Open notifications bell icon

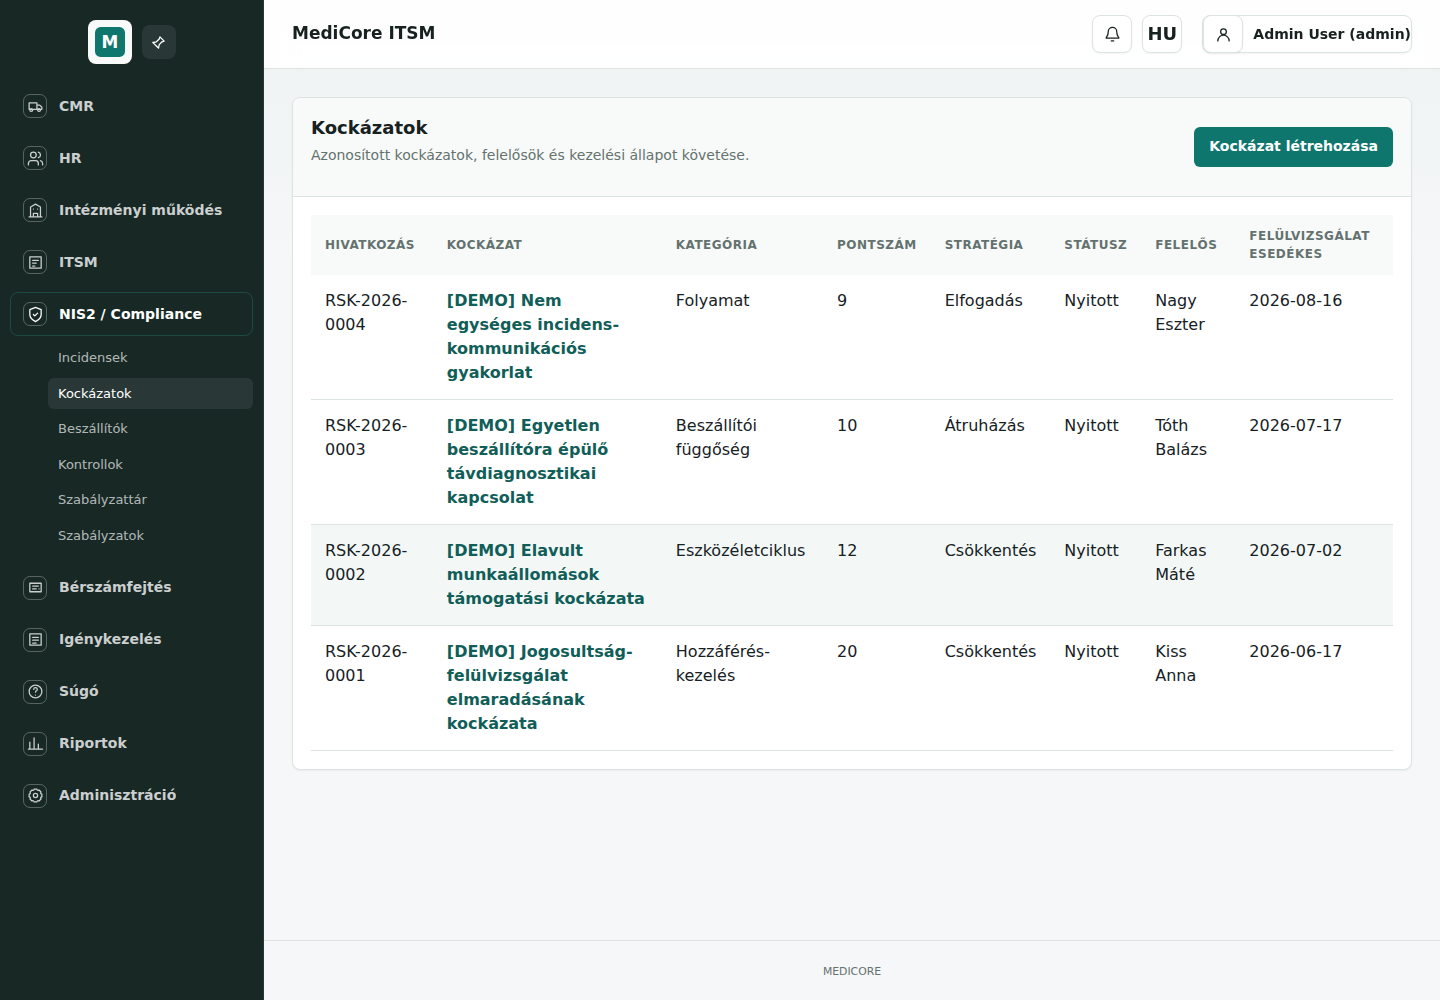coord(1112,34)
